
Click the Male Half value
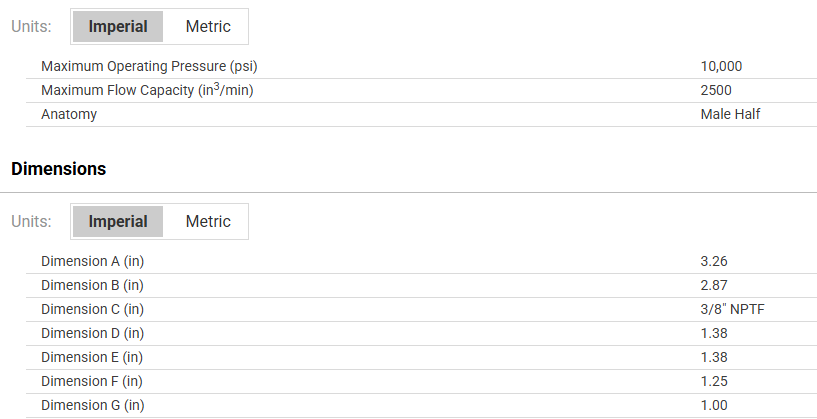click(x=730, y=114)
